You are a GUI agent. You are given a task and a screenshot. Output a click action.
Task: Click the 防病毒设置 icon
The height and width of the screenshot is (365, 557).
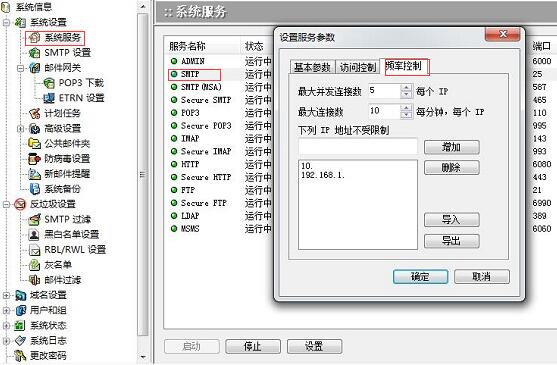click(34, 159)
